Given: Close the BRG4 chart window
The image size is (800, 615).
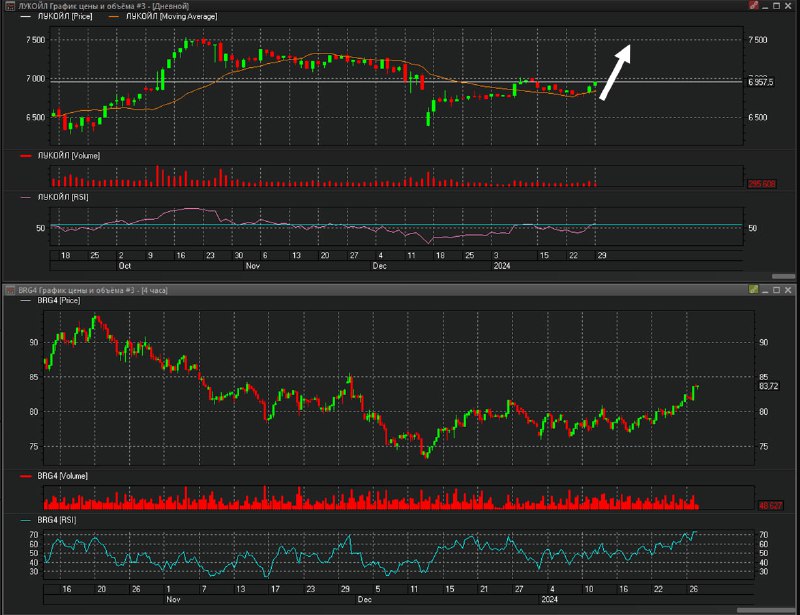Looking at the screenshot, I should coord(788,289).
